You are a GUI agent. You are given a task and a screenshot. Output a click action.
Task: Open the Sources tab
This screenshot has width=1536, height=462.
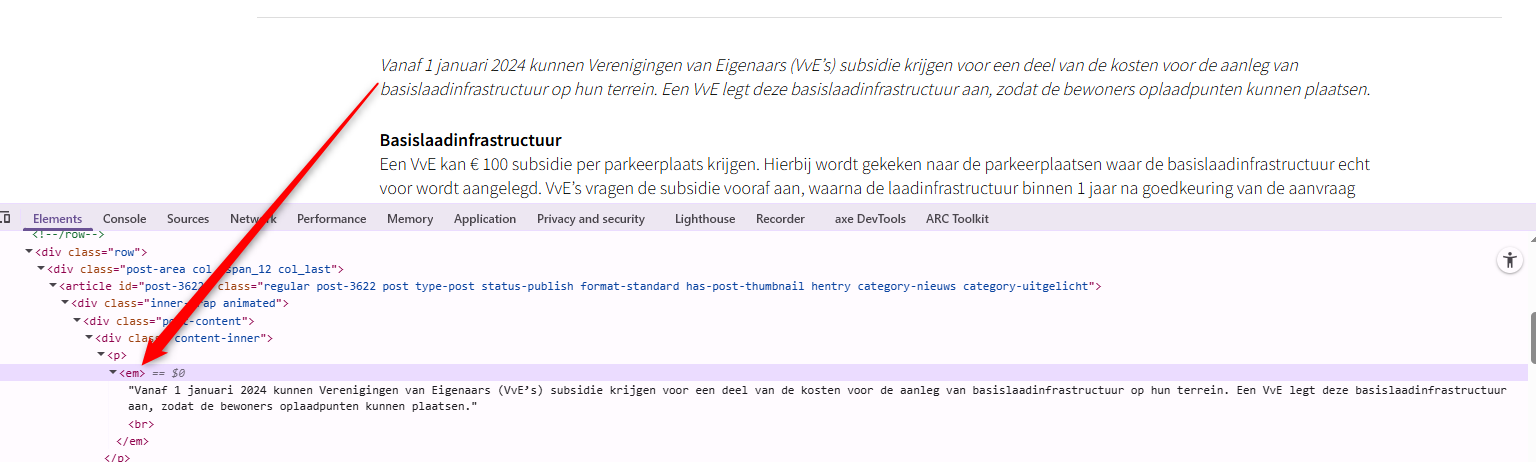[x=188, y=219]
